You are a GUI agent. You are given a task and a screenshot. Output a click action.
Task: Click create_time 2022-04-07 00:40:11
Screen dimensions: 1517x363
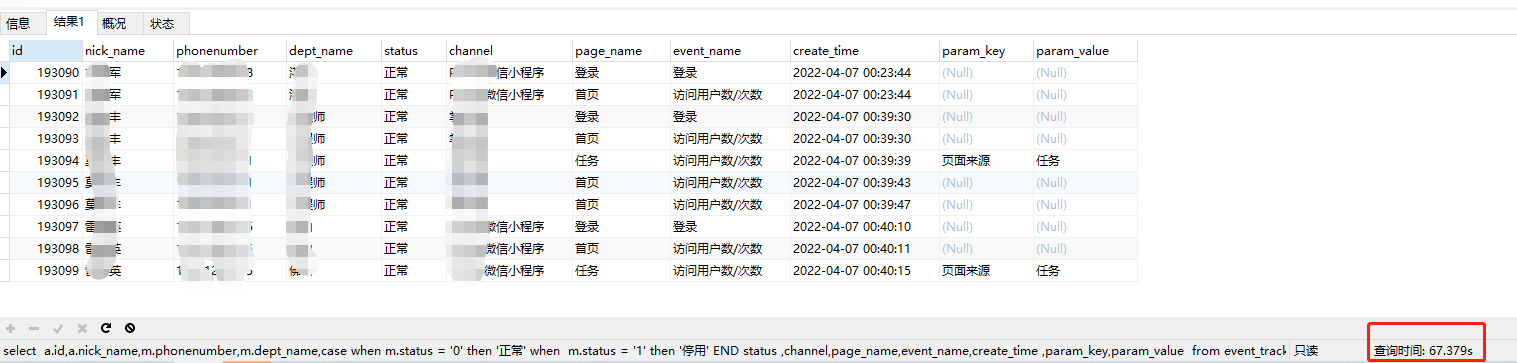[x=865, y=249]
